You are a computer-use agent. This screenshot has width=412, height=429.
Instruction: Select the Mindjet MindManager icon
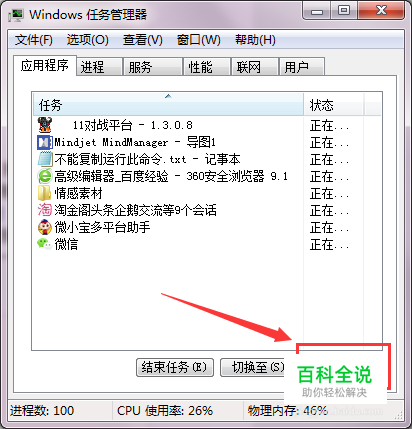(x=45, y=143)
